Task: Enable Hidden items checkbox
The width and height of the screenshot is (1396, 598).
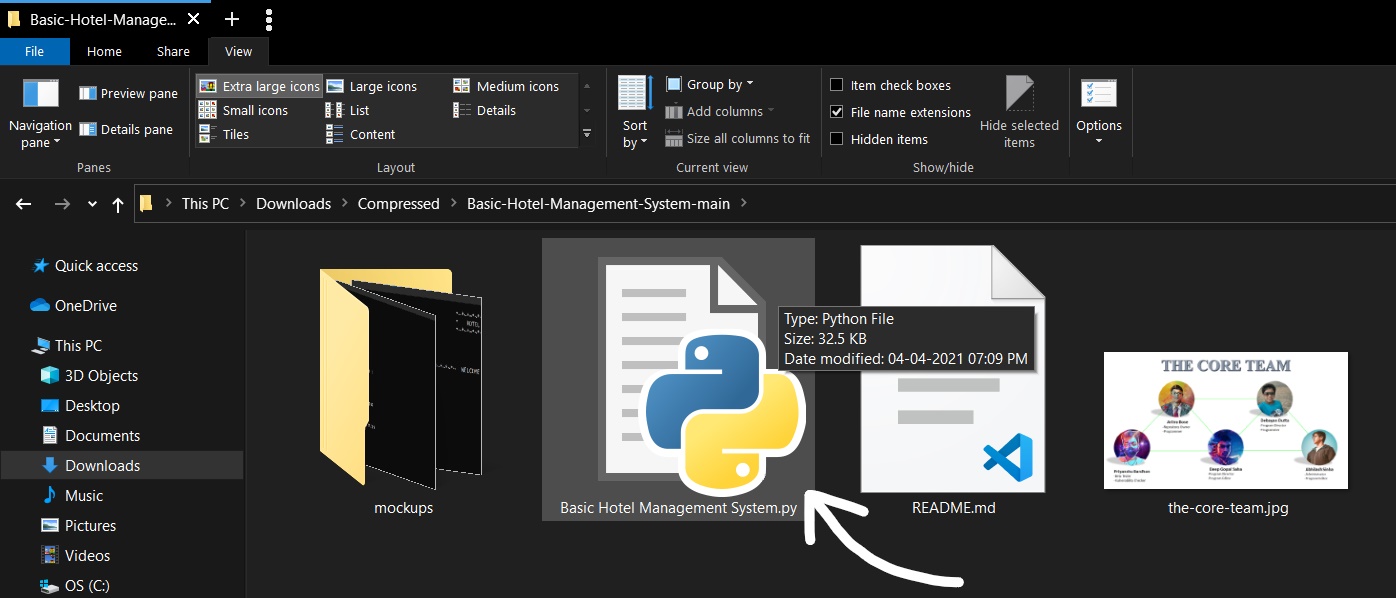Action: point(837,139)
